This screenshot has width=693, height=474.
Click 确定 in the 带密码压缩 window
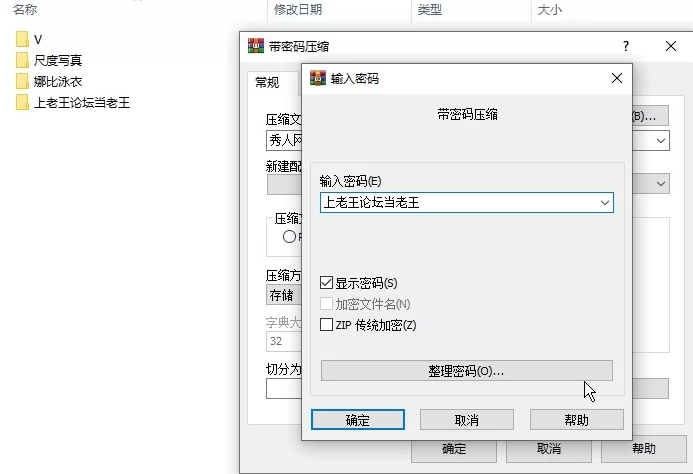click(454, 449)
